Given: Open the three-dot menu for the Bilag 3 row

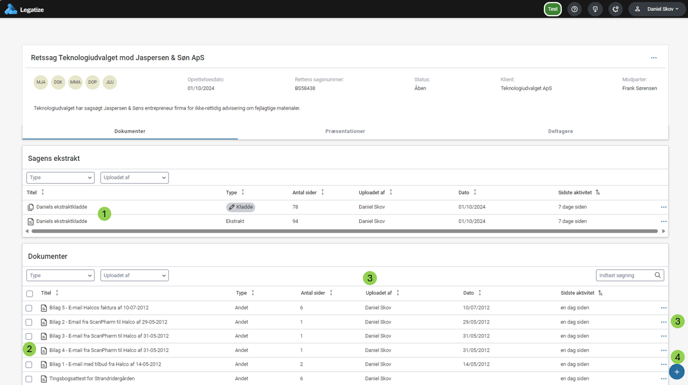Looking at the screenshot, I should pos(663,336).
